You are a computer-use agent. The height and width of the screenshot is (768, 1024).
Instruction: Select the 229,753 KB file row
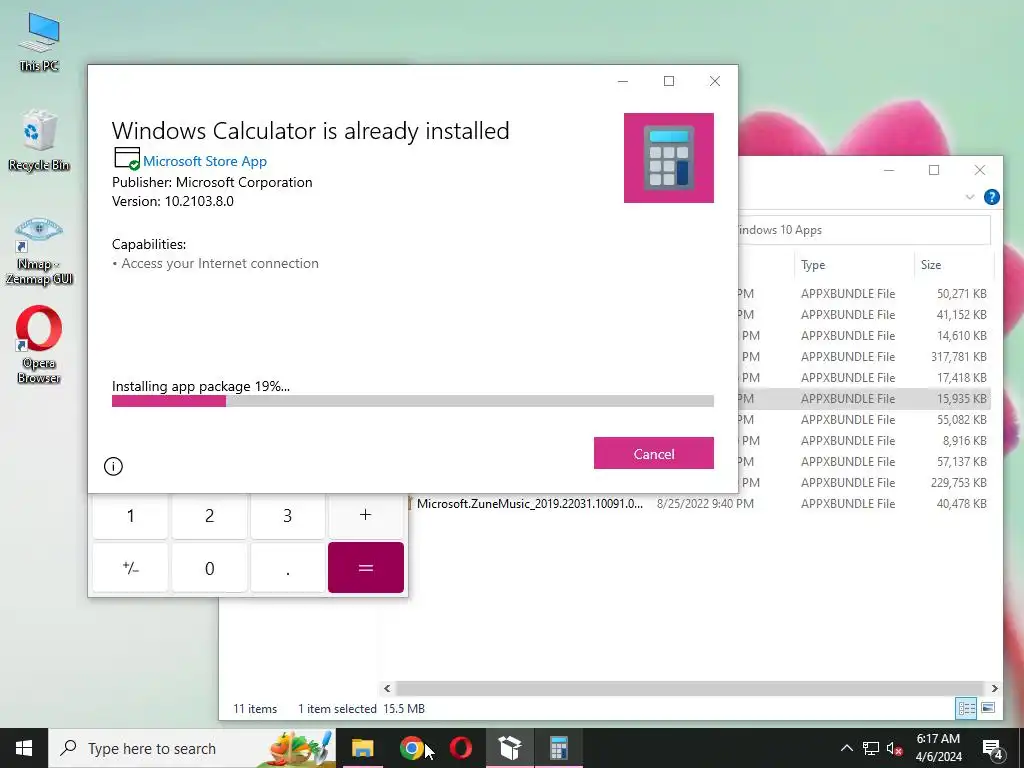click(864, 483)
